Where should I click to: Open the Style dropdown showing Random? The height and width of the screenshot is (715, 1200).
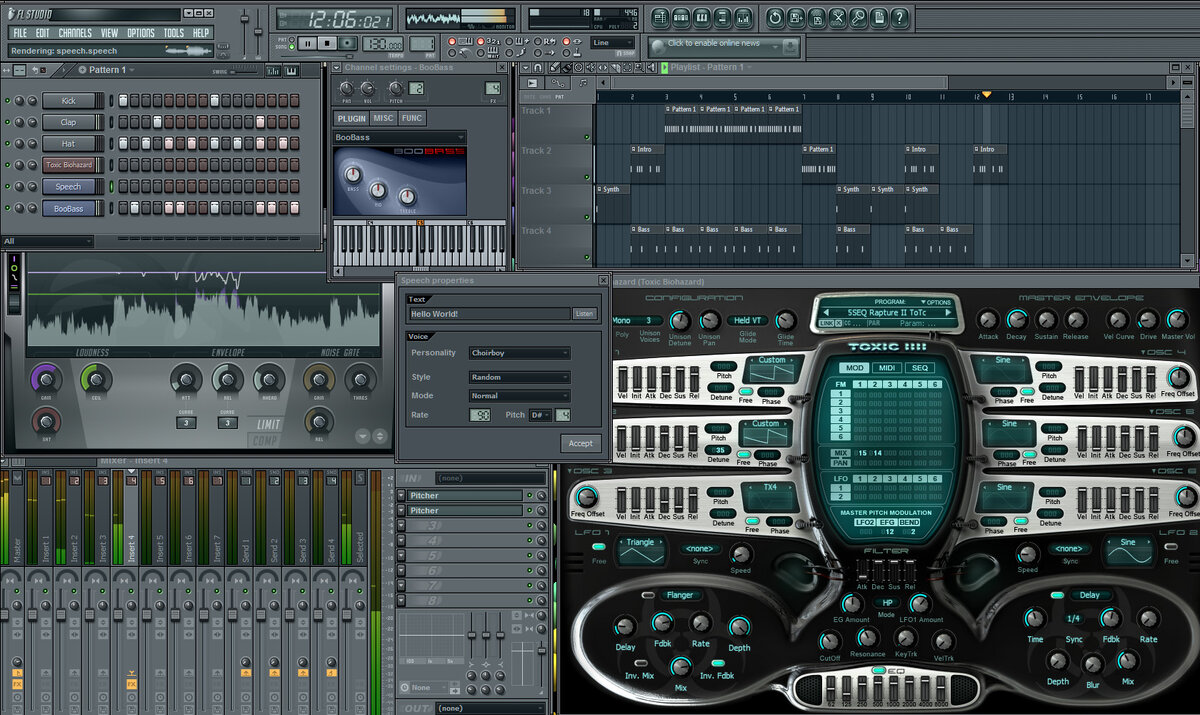[x=518, y=376]
